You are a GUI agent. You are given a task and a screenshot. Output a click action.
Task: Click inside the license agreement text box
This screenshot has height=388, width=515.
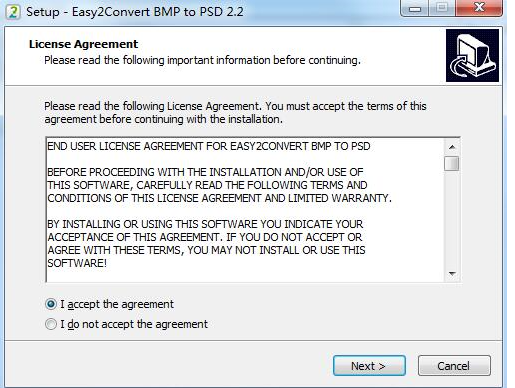[x=245, y=210]
